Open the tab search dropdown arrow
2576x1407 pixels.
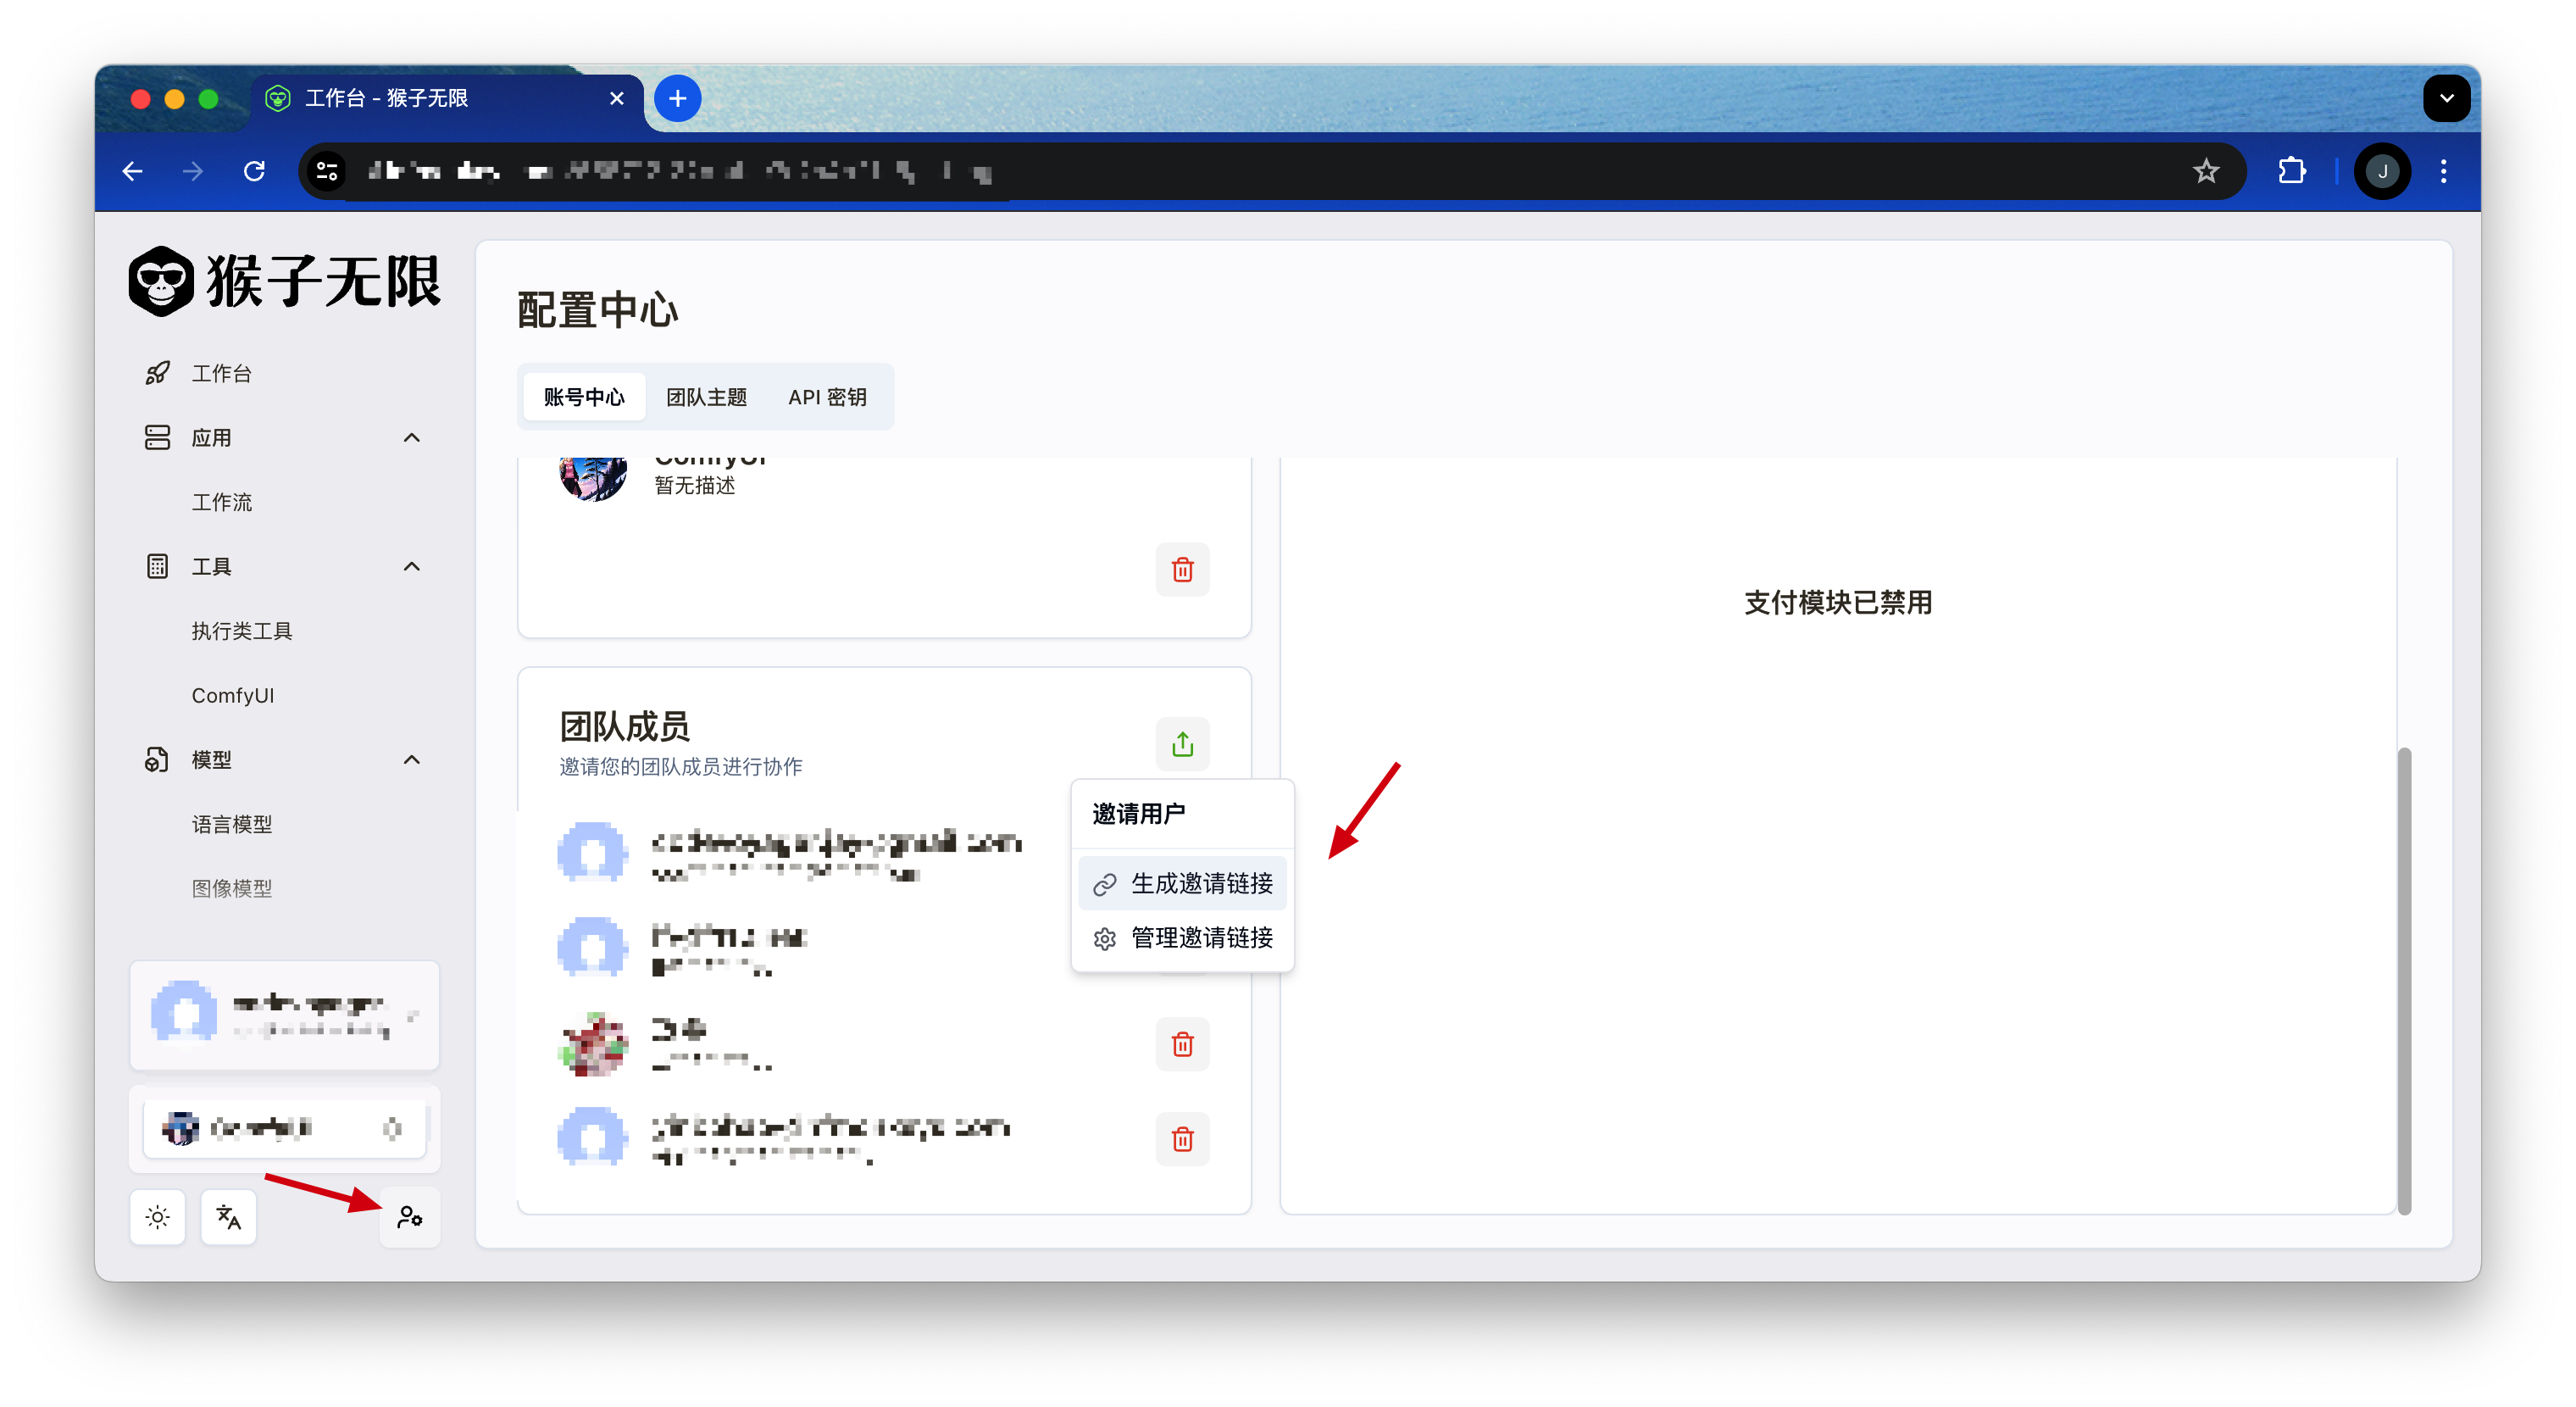pos(2447,98)
